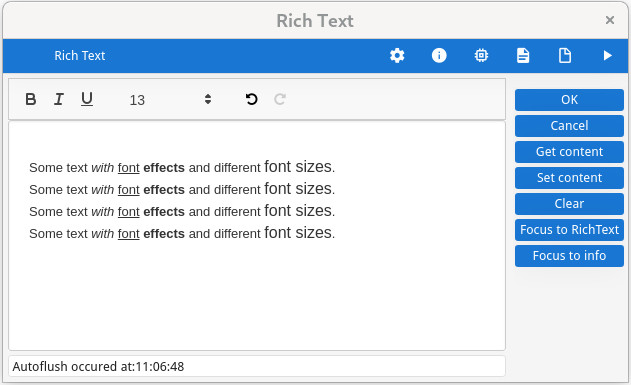Viewport: 631px width, 385px height.
Task: Toggle underline formatting
Action: [87, 99]
